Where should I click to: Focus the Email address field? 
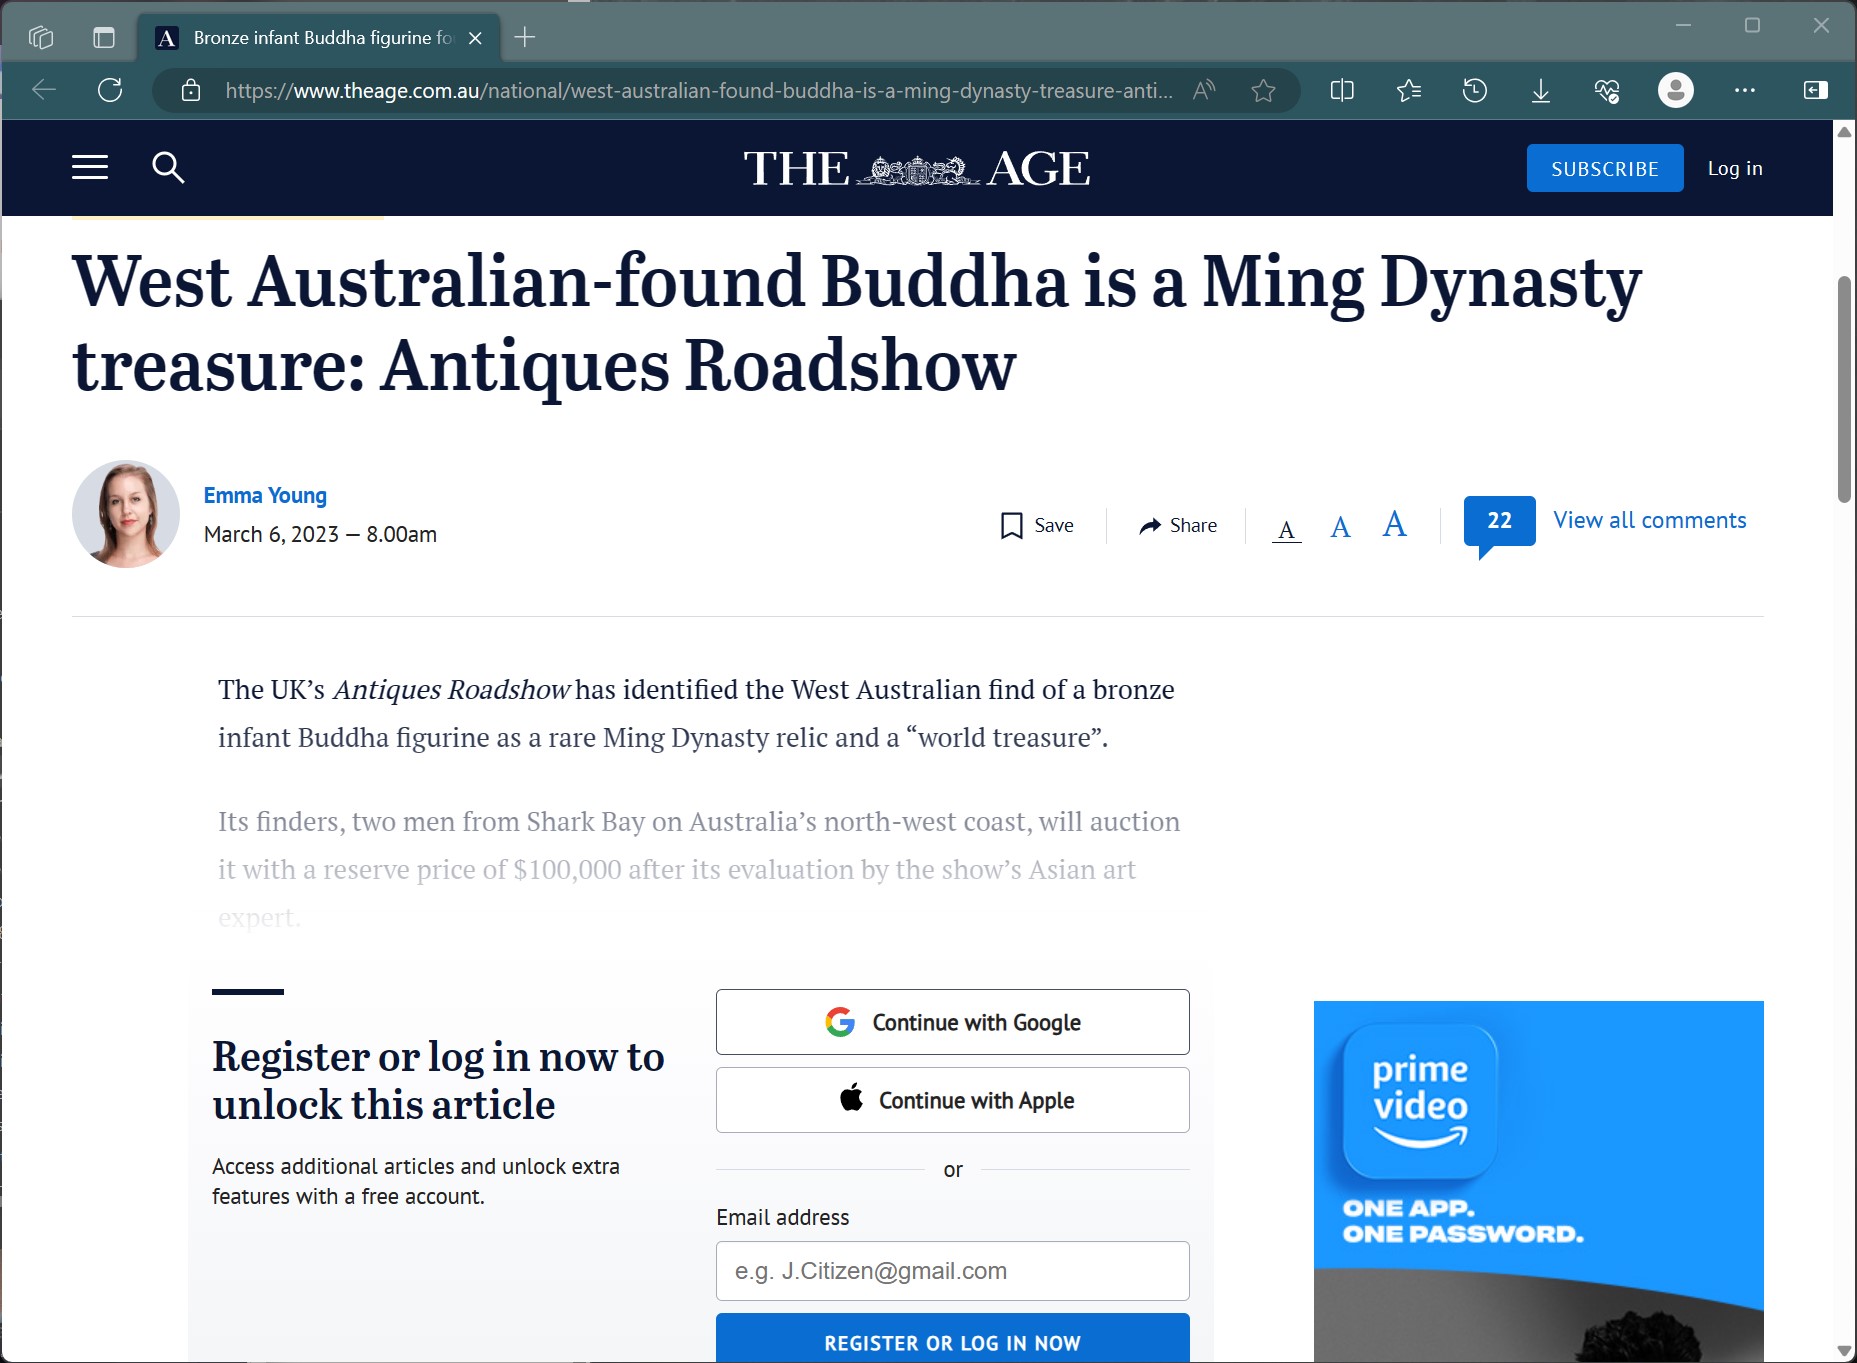[x=952, y=1271]
